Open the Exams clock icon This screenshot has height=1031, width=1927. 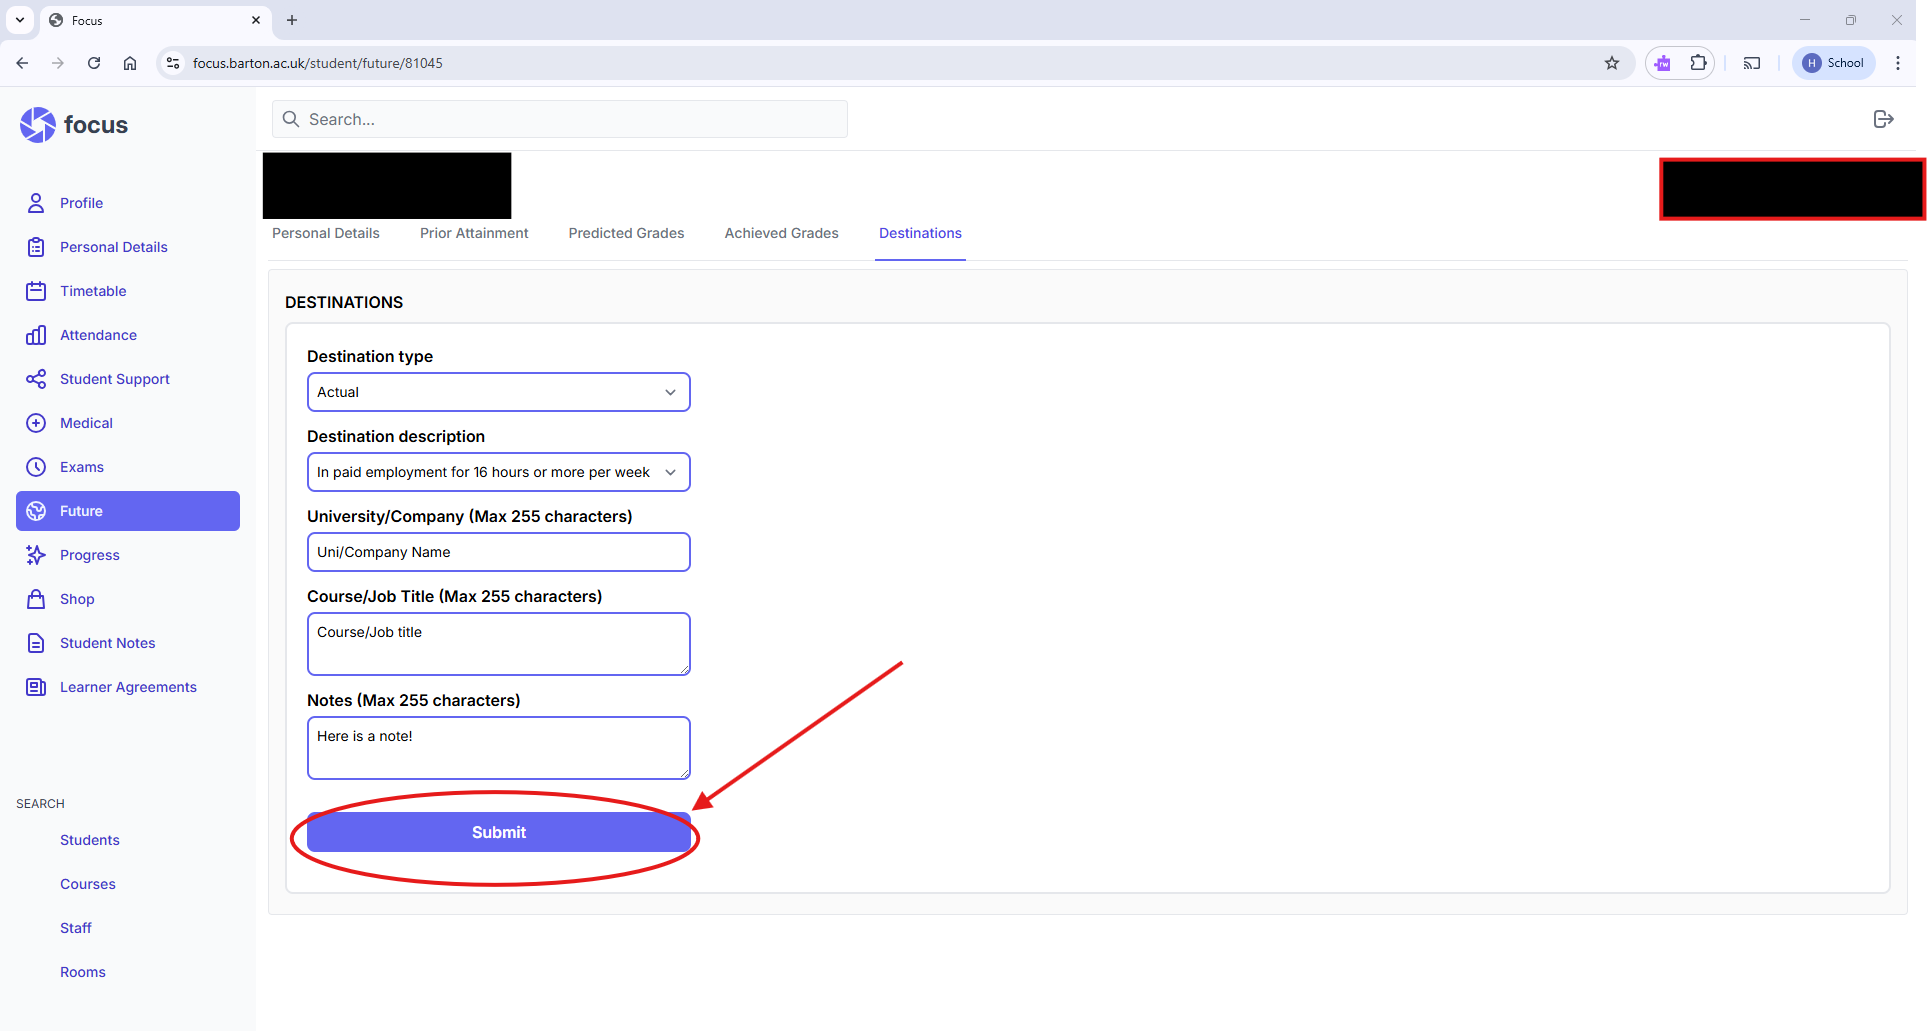(x=36, y=467)
